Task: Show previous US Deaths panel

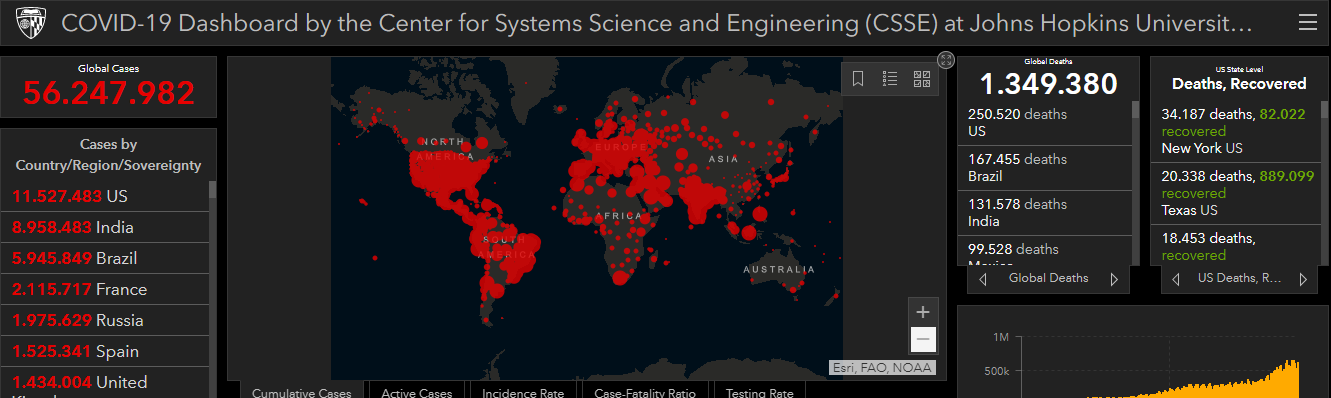Action: point(1175,279)
